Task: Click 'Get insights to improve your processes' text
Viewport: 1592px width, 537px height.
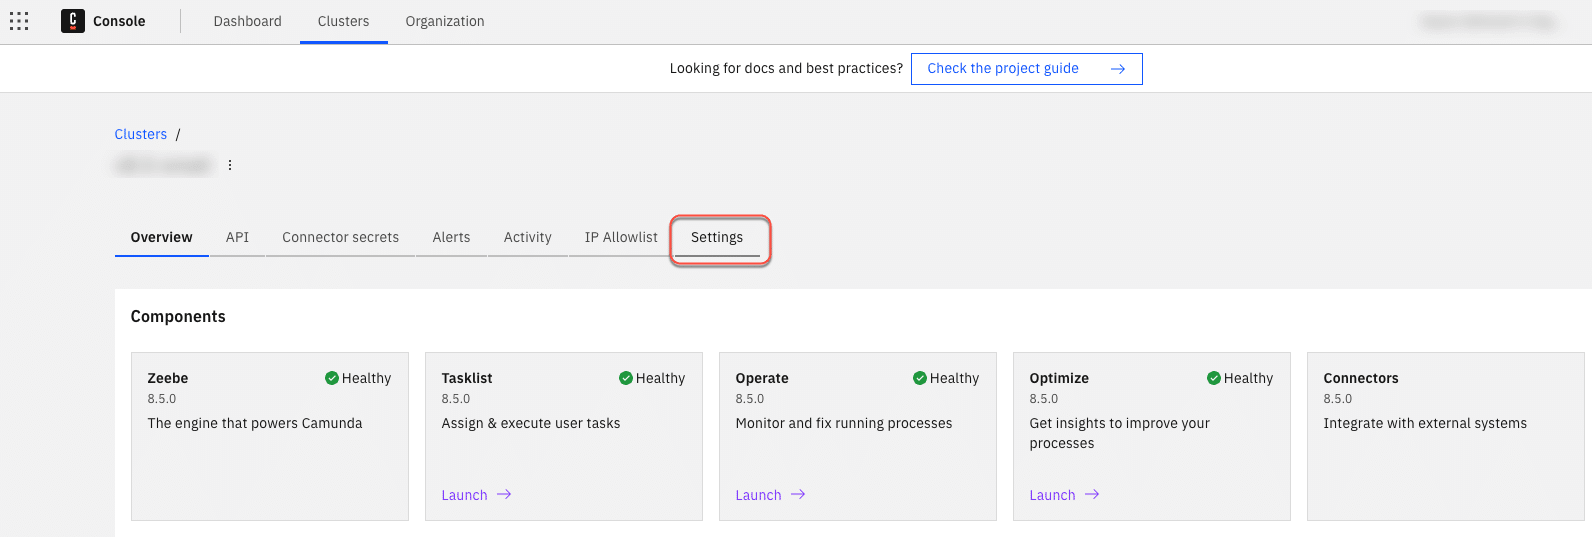Action: [x=1120, y=433]
